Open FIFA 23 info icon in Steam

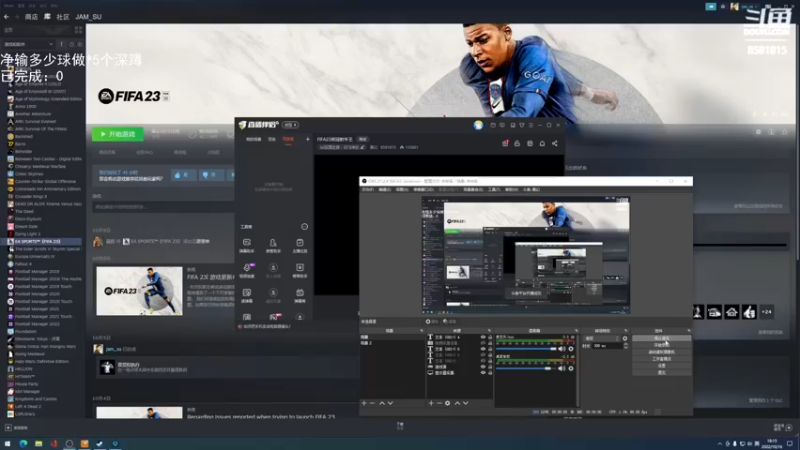771,132
